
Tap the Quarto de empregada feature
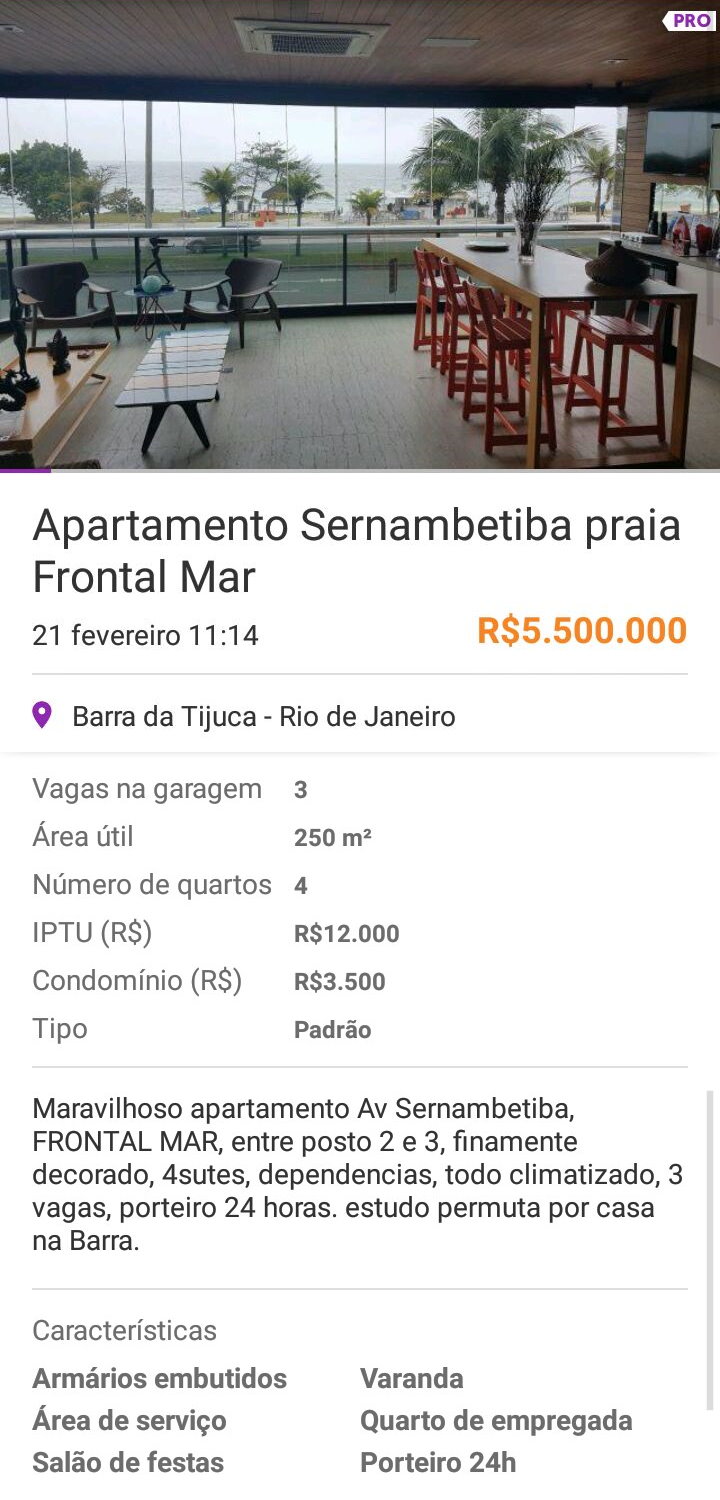(496, 1420)
